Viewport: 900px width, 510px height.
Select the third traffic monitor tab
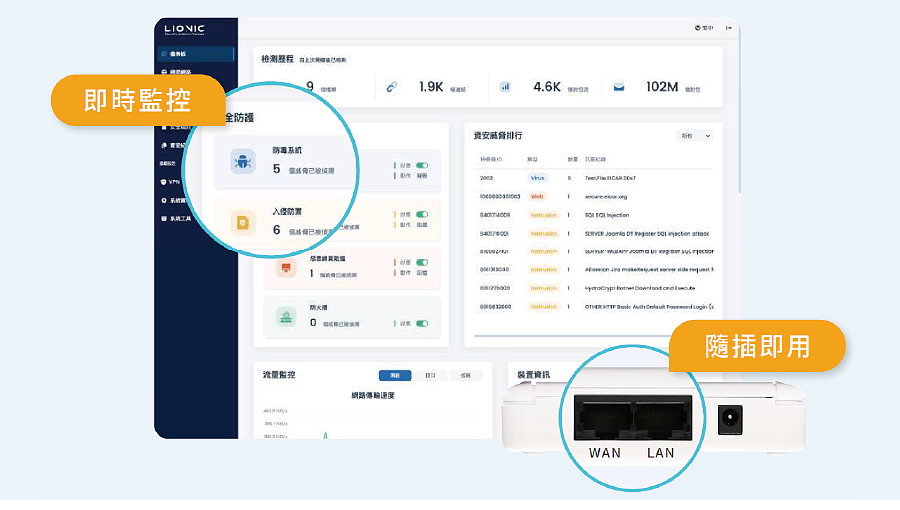pos(465,375)
